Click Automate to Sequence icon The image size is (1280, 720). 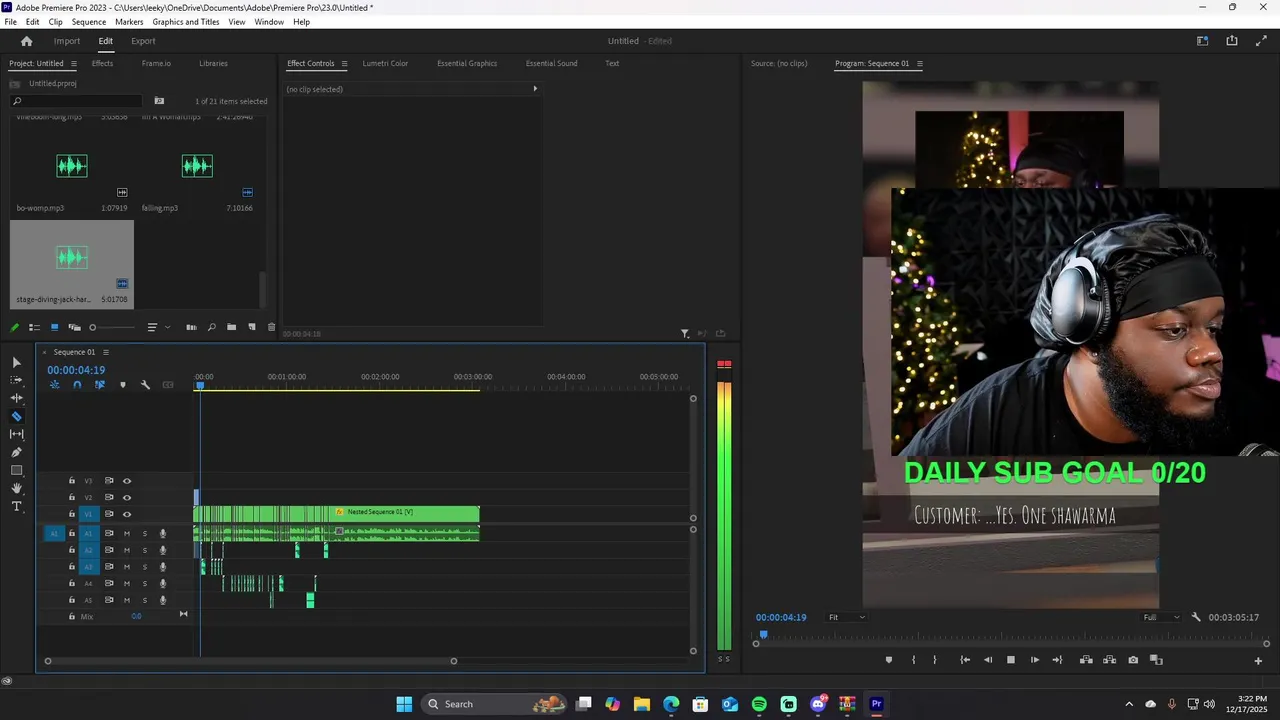coord(192,327)
